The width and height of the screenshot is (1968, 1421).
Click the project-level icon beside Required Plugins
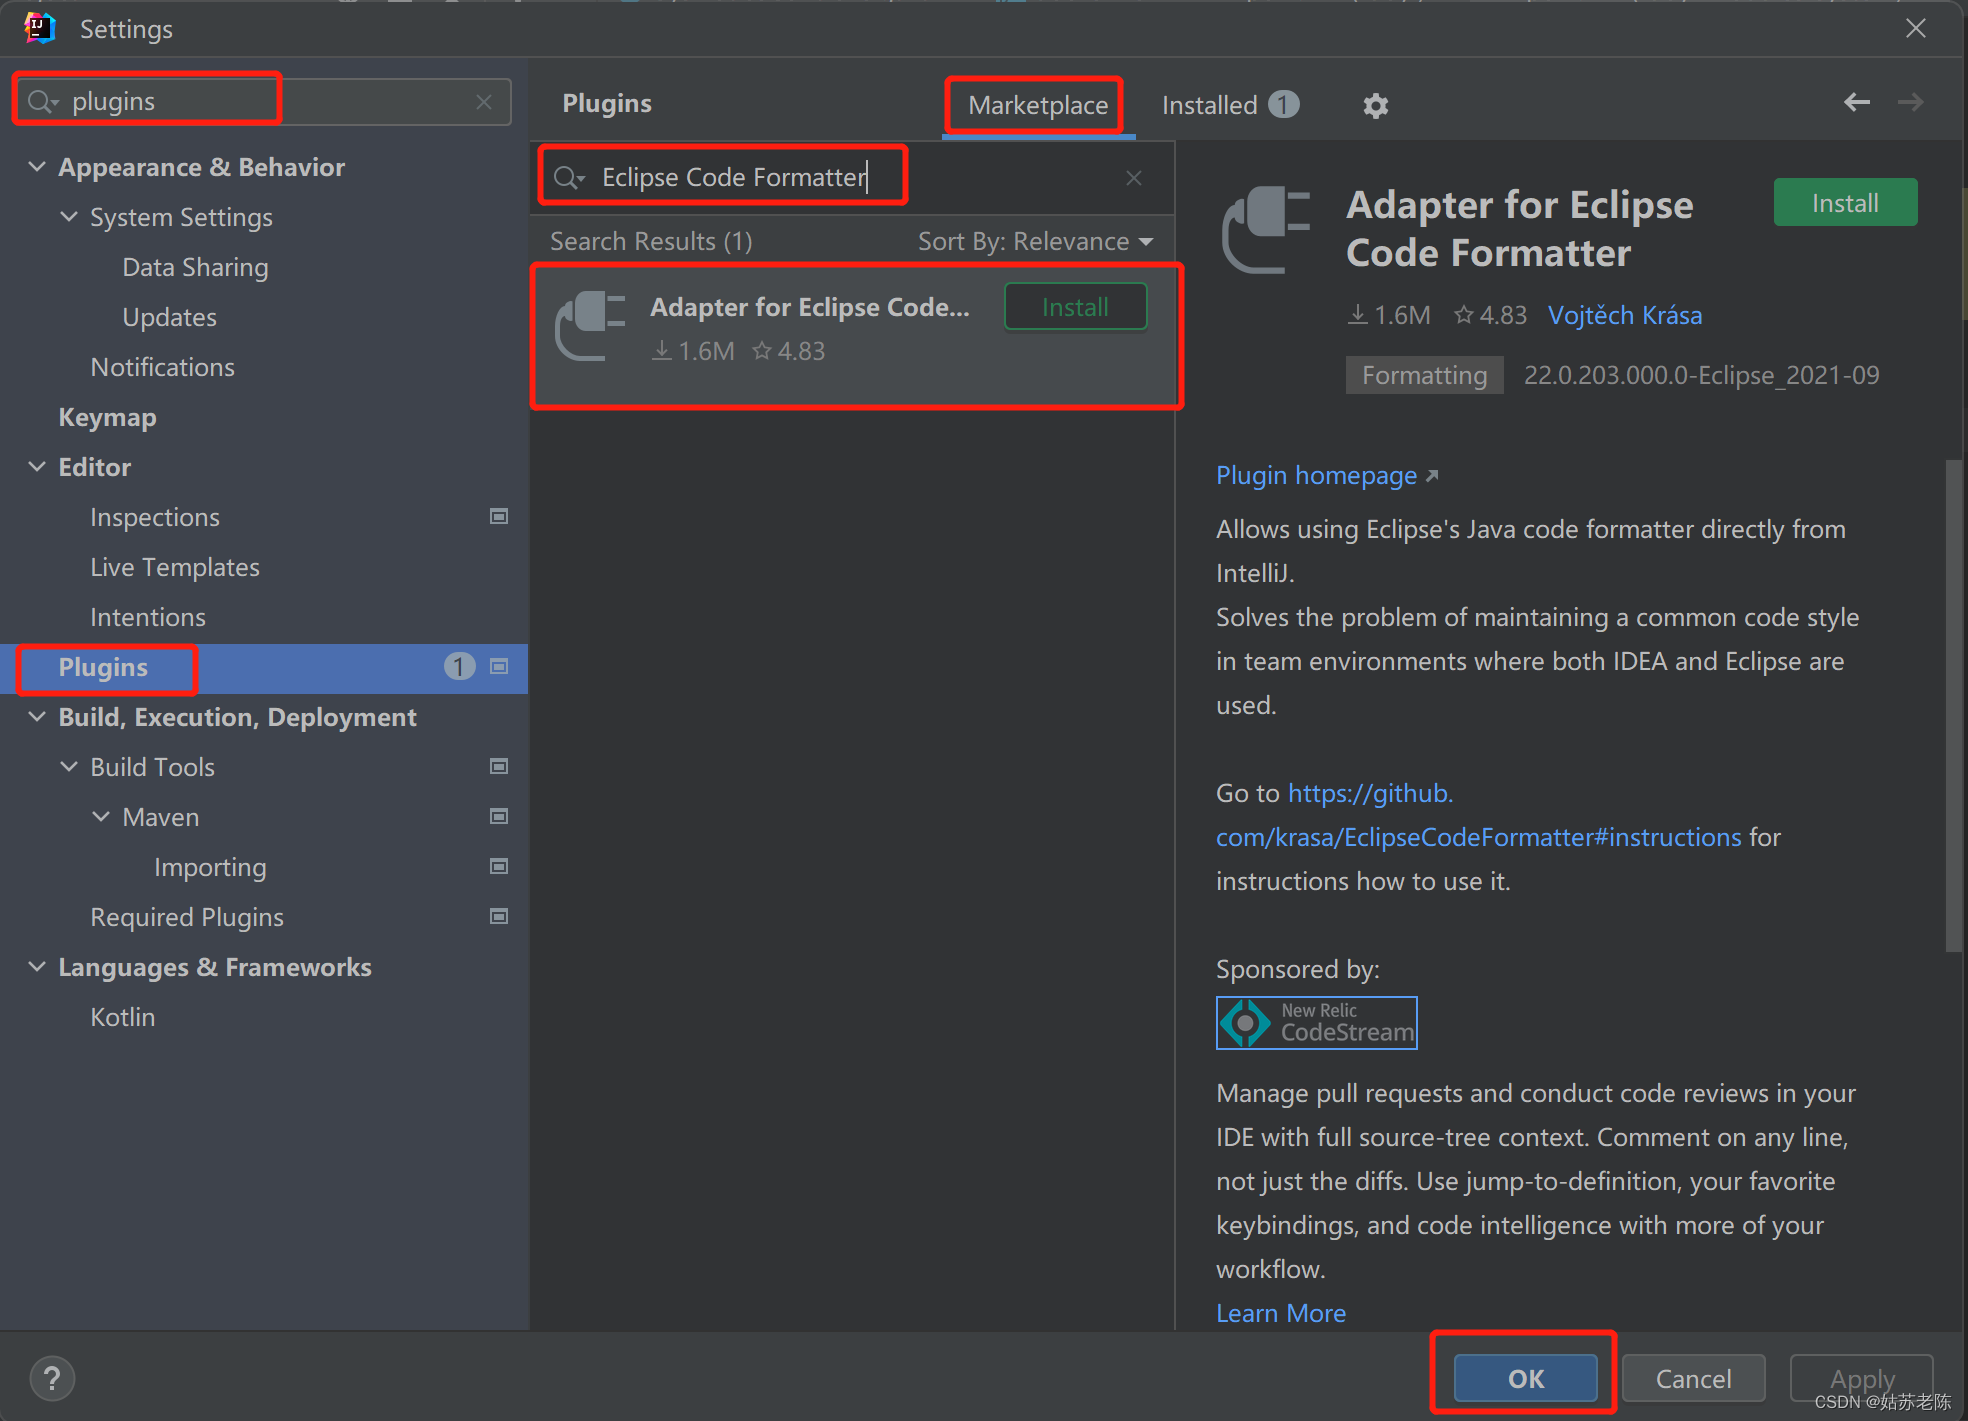pyautogui.click(x=498, y=916)
